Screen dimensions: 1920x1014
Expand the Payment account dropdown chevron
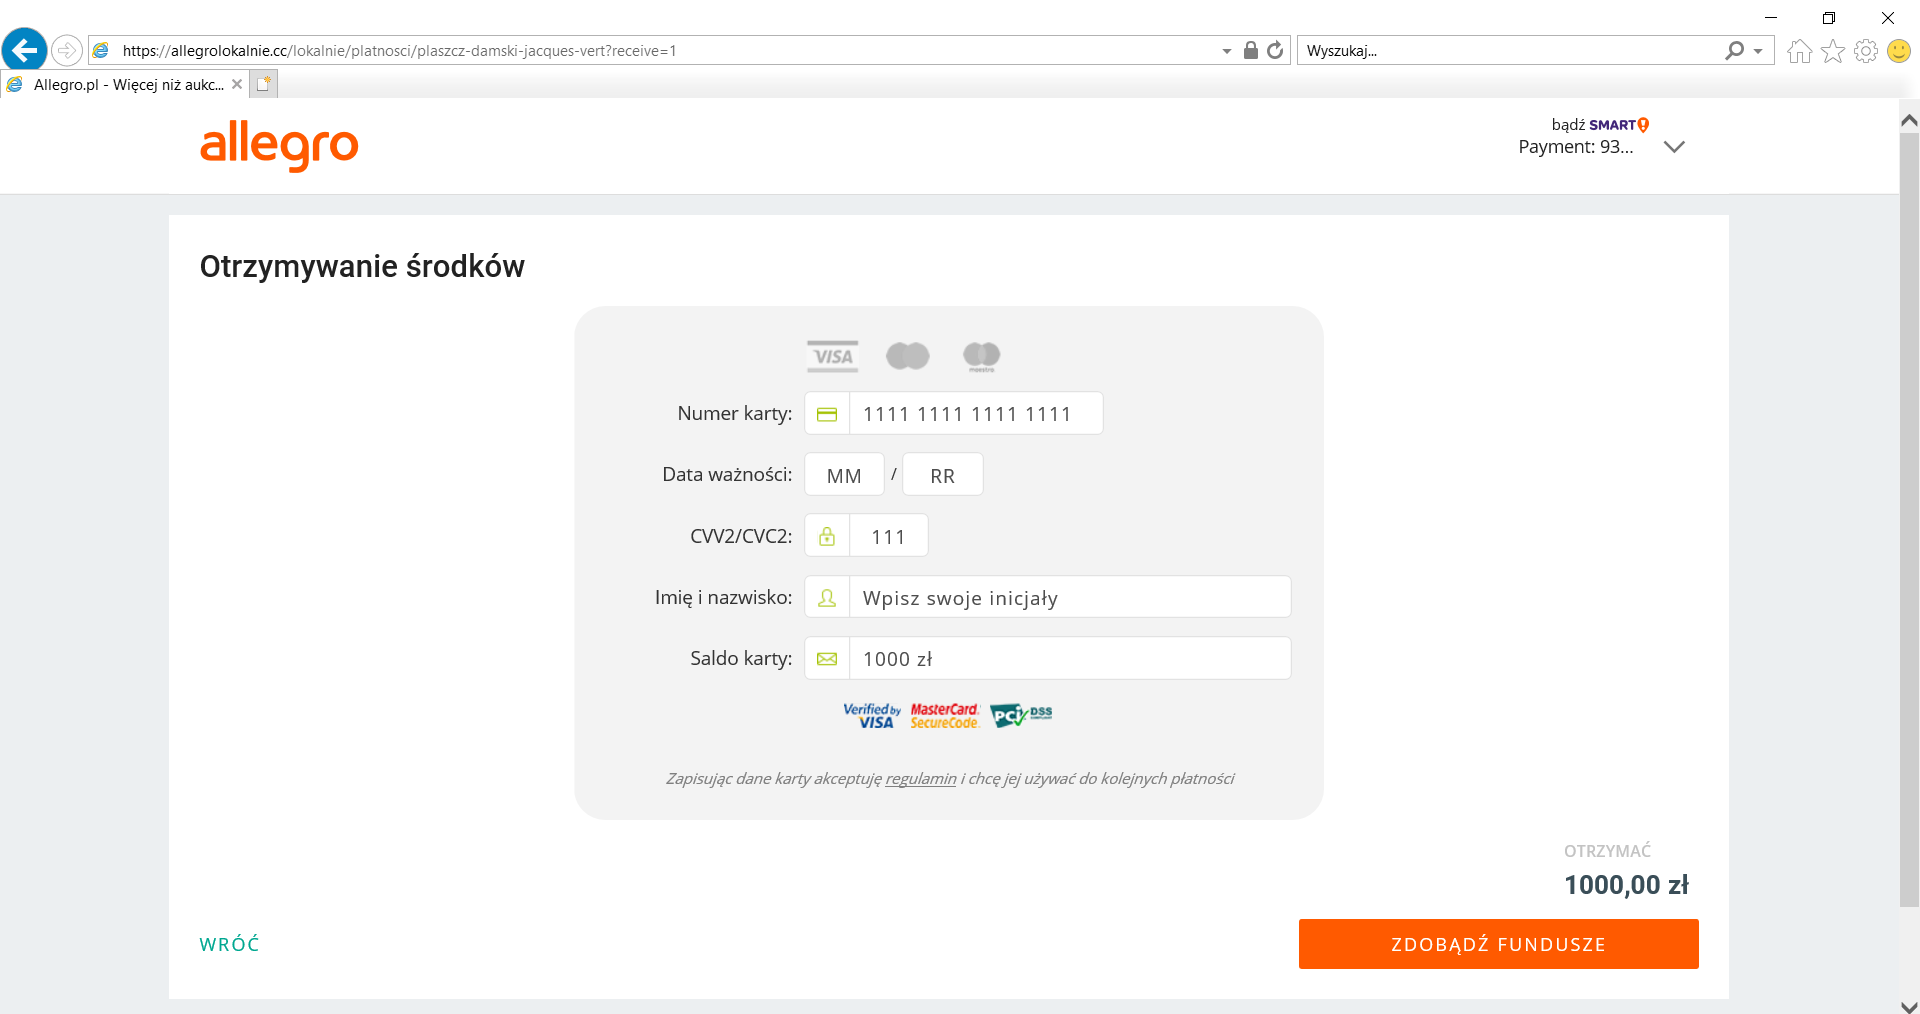click(1674, 147)
